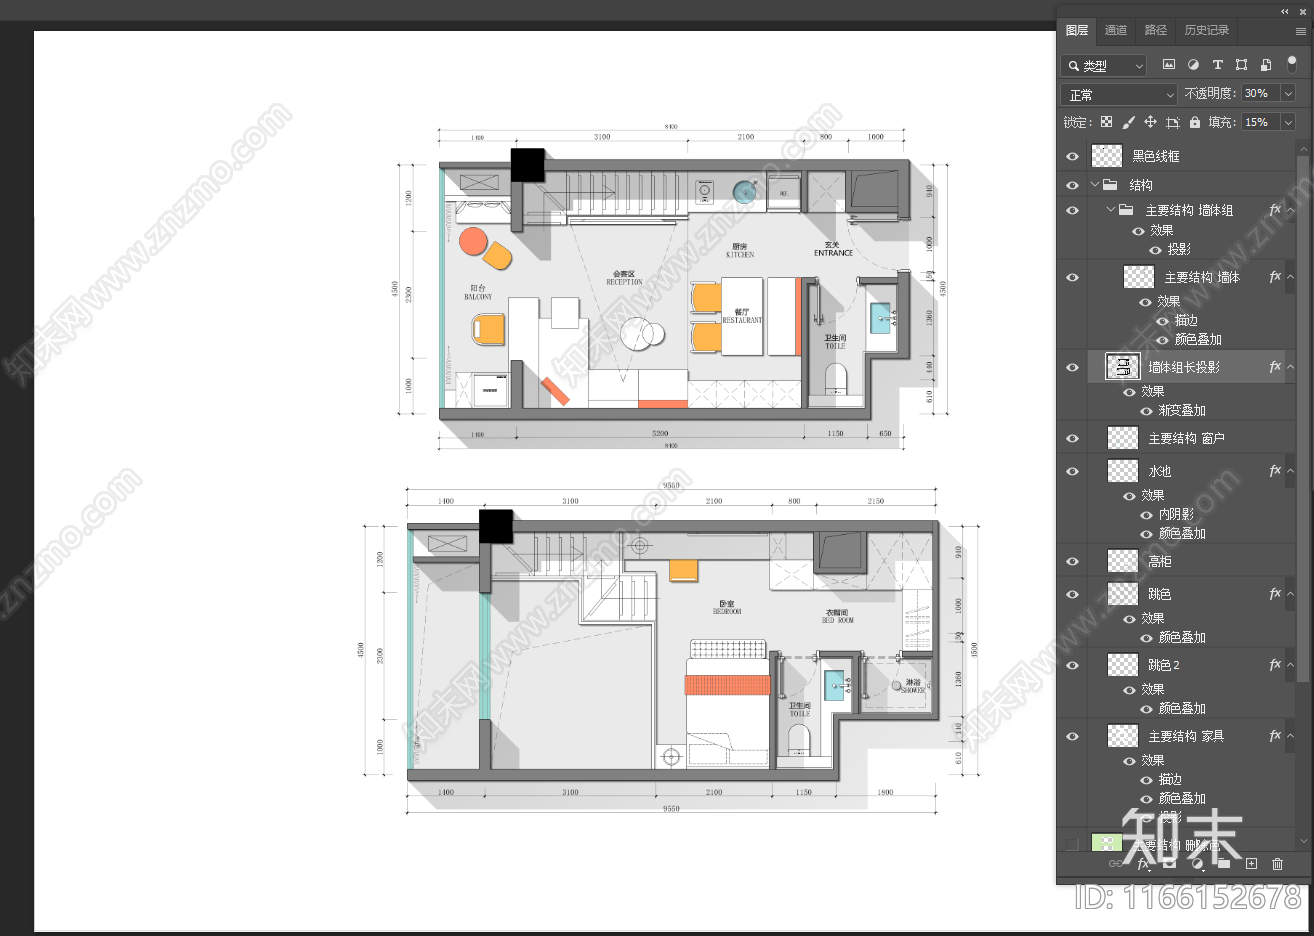Click delete layer trash icon

[1277, 864]
